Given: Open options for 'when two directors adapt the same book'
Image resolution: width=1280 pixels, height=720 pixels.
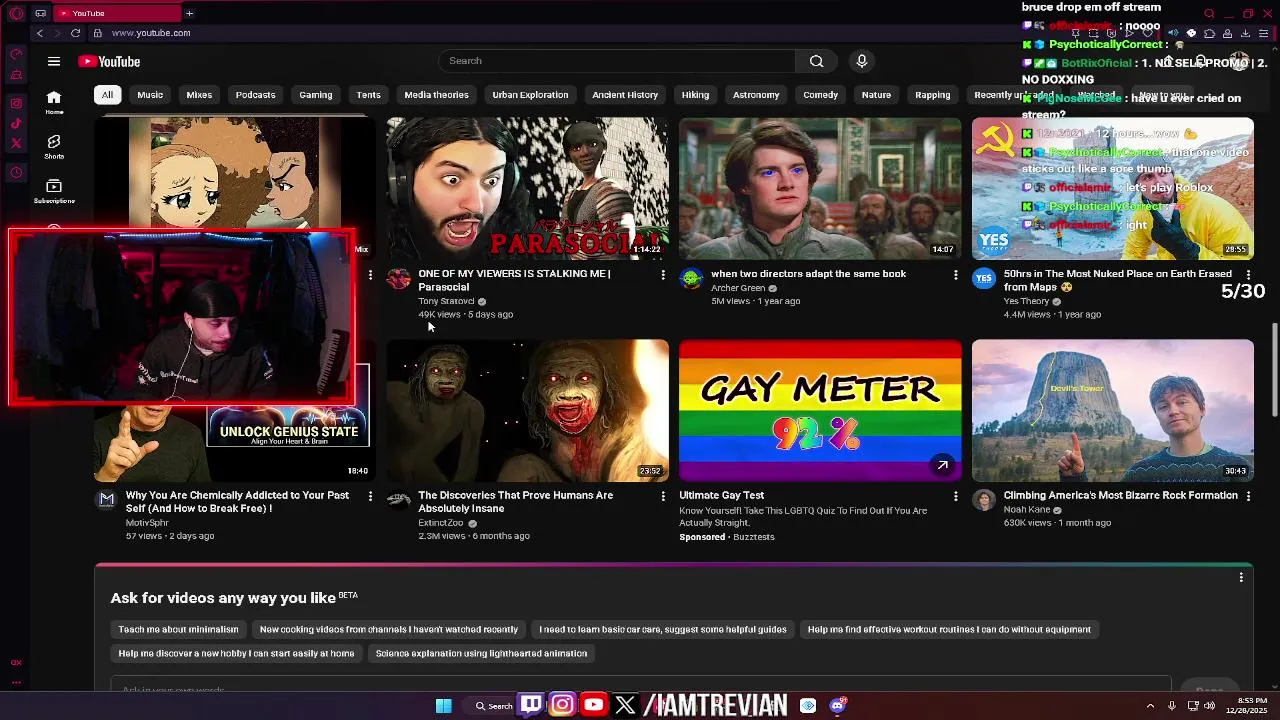Looking at the screenshot, I should click(x=955, y=275).
